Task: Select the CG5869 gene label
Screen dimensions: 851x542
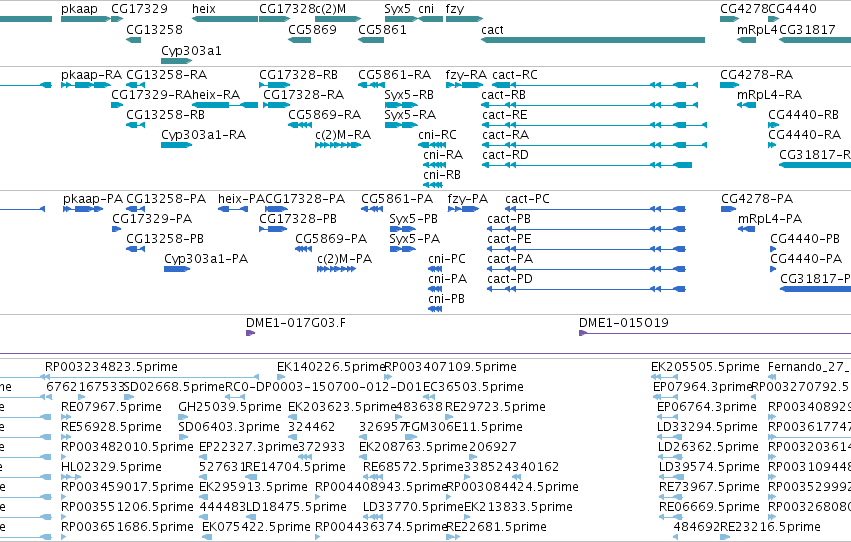Action: tap(312, 30)
